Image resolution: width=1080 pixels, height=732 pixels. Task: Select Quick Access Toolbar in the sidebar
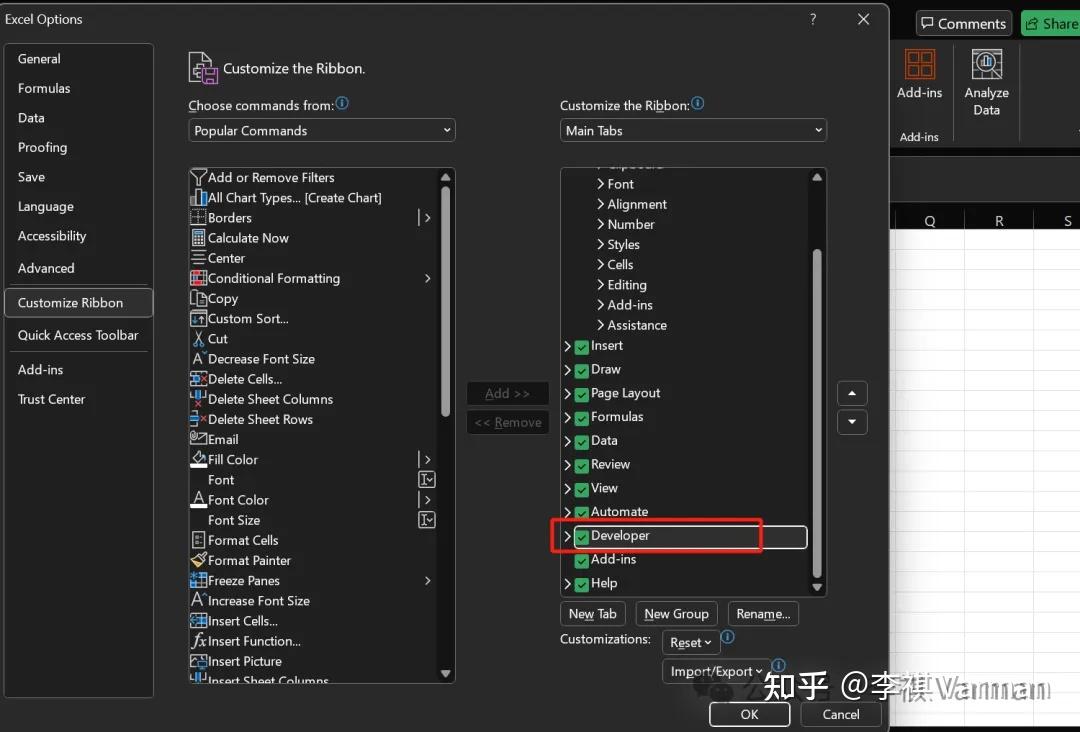pos(78,335)
